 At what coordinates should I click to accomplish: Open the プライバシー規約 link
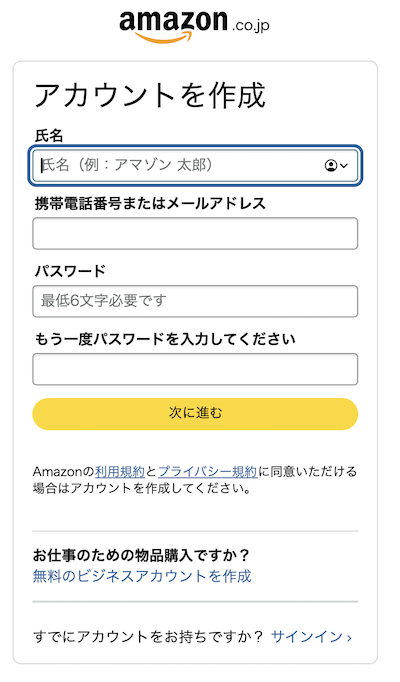tap(208, 471)
